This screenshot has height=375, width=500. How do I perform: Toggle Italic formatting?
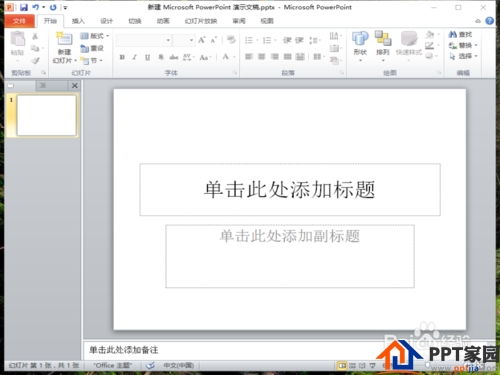tap(135, 57)
